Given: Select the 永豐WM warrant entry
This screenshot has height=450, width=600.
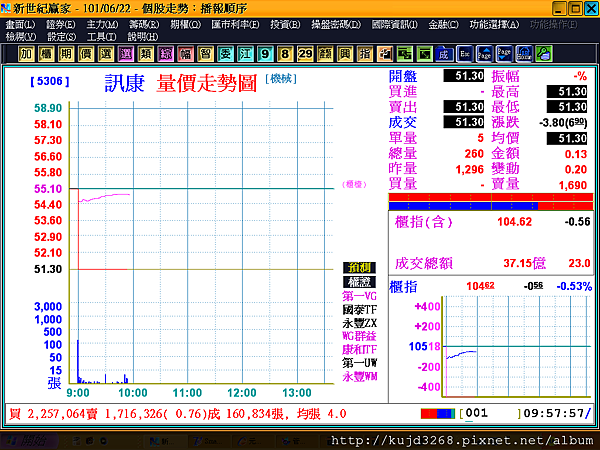Looking at the screenshot, I should [x=359, y=378].
